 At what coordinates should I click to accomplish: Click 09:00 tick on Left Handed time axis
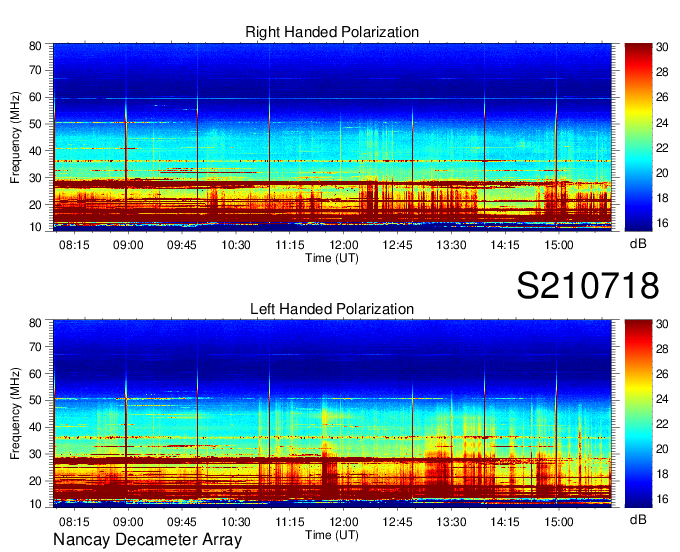click(128, 522)
